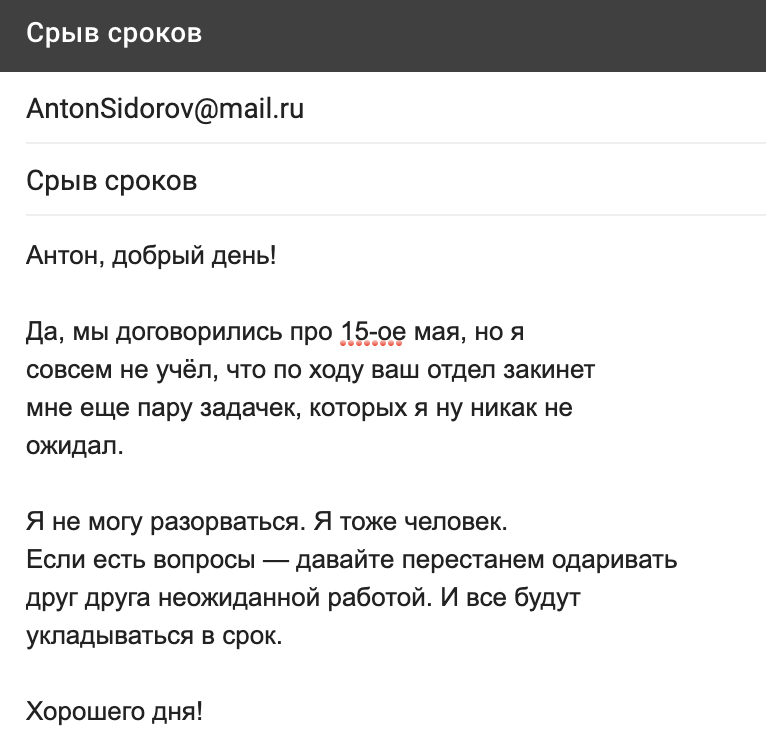Set cursor at the word 'ожидал.'
The width and height of the screenshot is (766, 752).
pyautogui.click(x=75, y=446)
